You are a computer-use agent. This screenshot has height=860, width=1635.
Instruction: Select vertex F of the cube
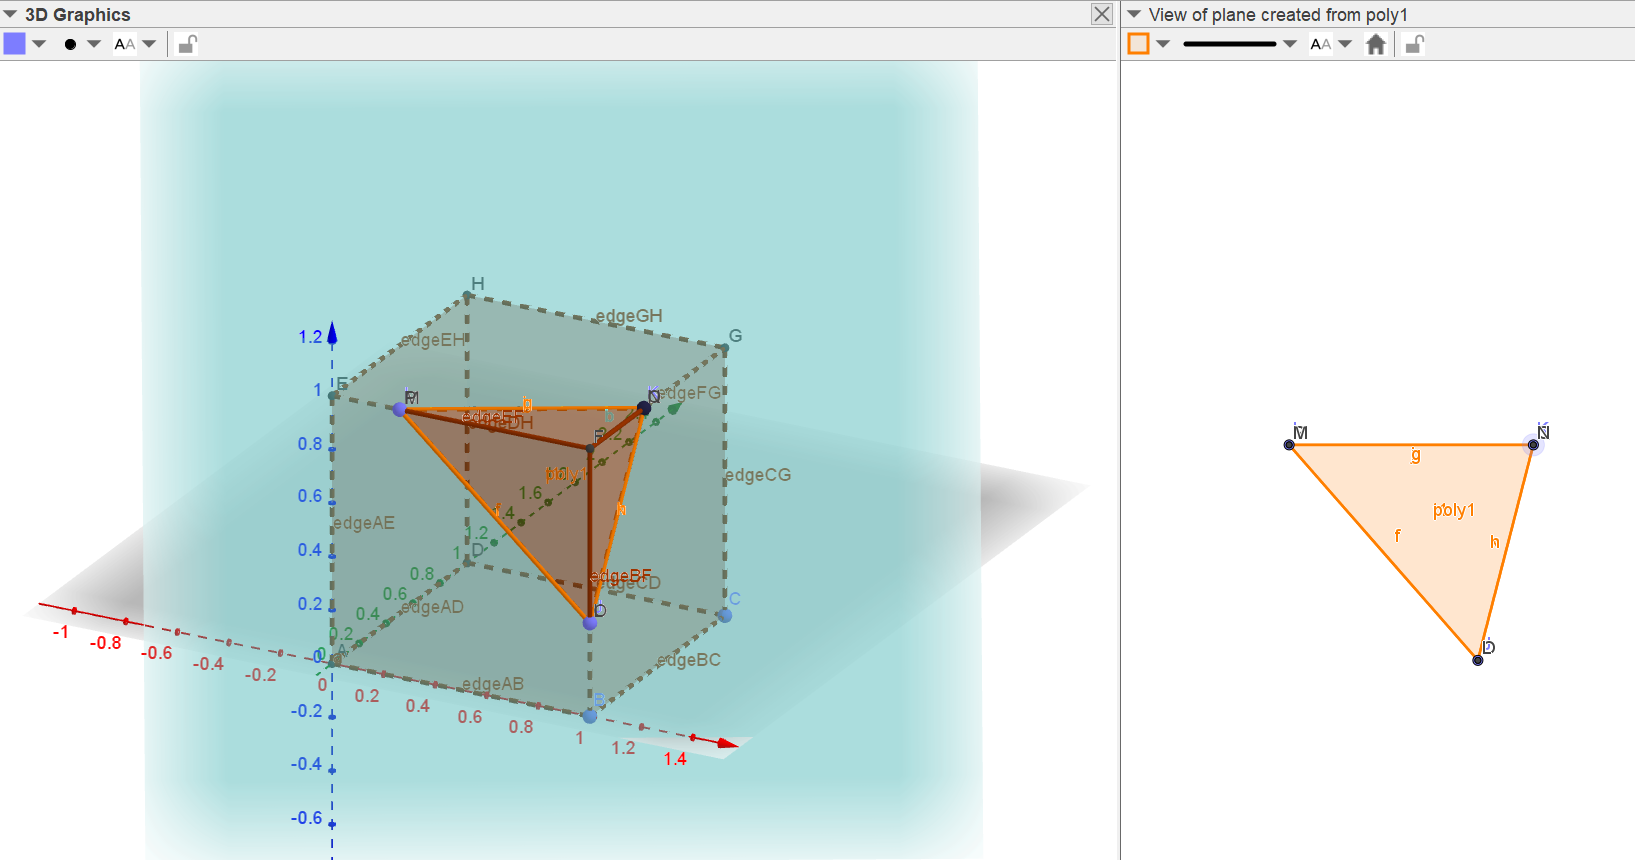591,449
